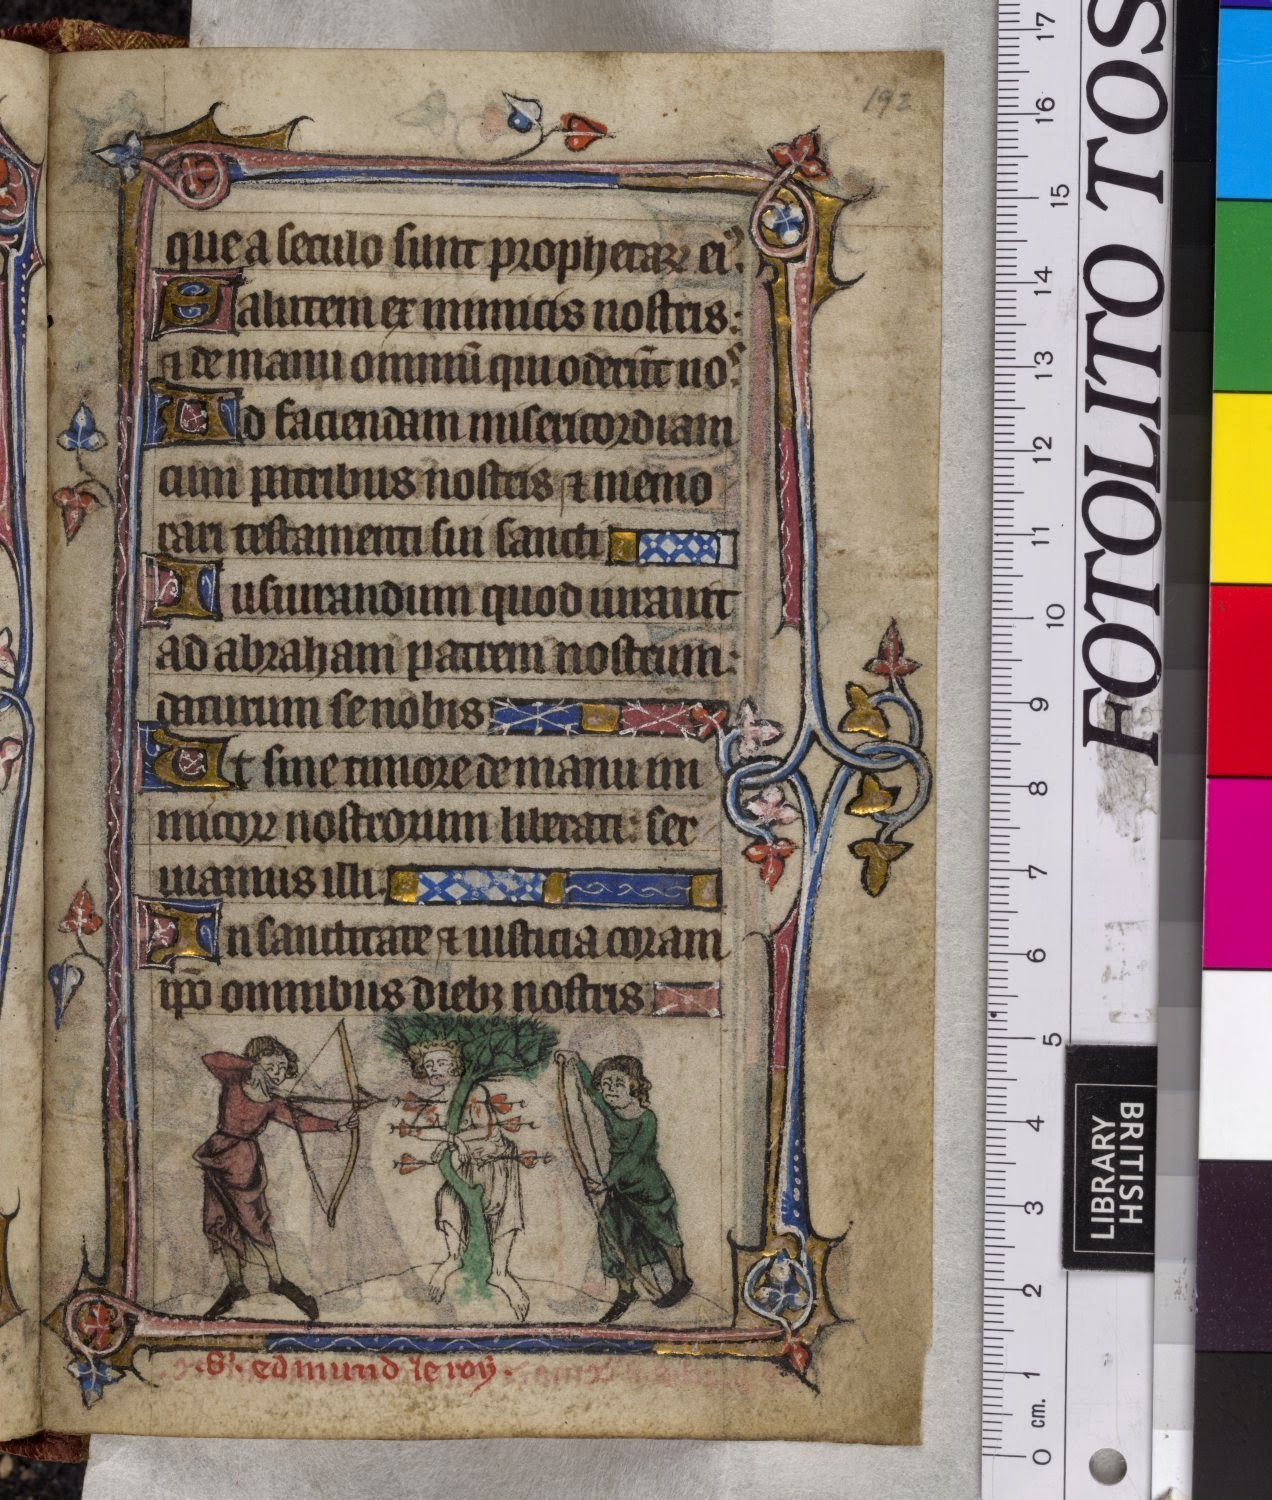Click the blue diamond line filler after 'sancti'

[x=678, y=547]
